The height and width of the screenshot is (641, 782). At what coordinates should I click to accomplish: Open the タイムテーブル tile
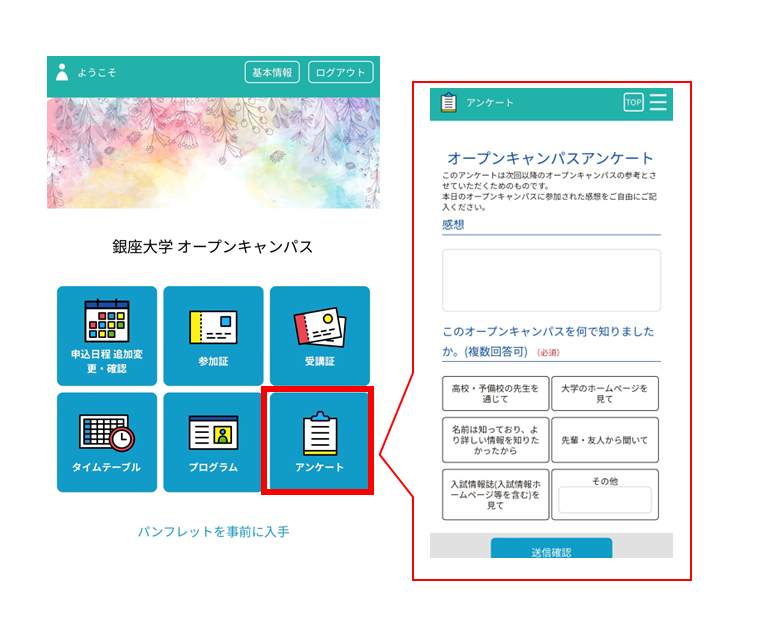pyautogui.click(x=107, y=442)
